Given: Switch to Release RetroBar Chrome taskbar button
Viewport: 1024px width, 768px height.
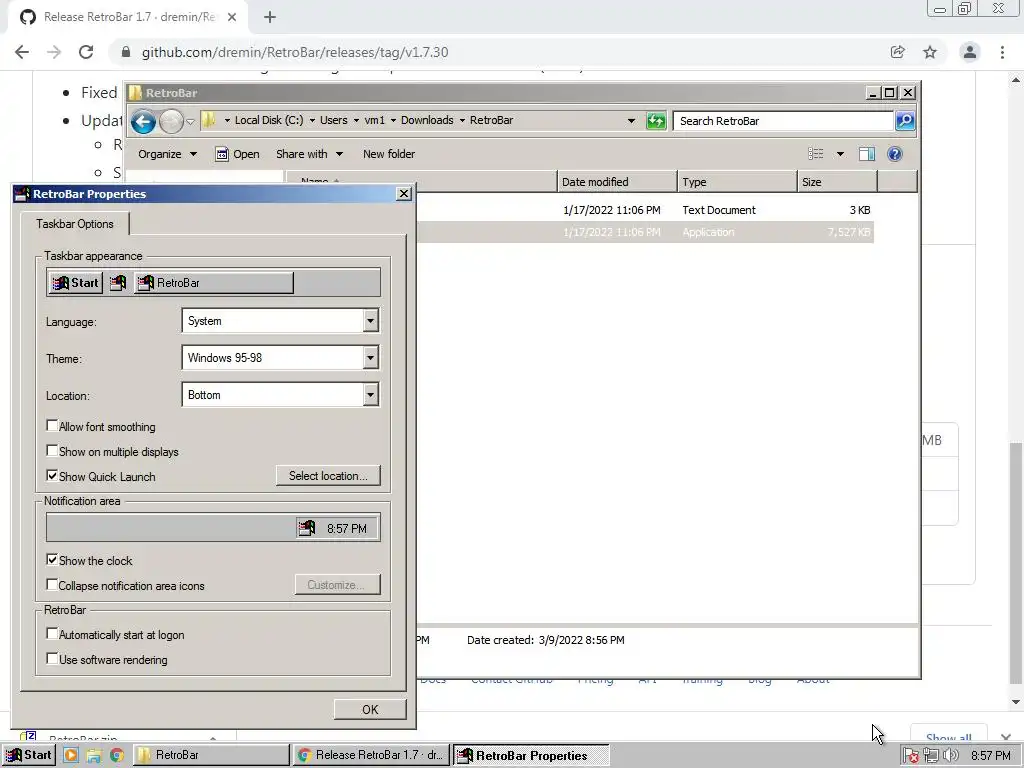Looking at the screenshot, I should tap(371, 756).
